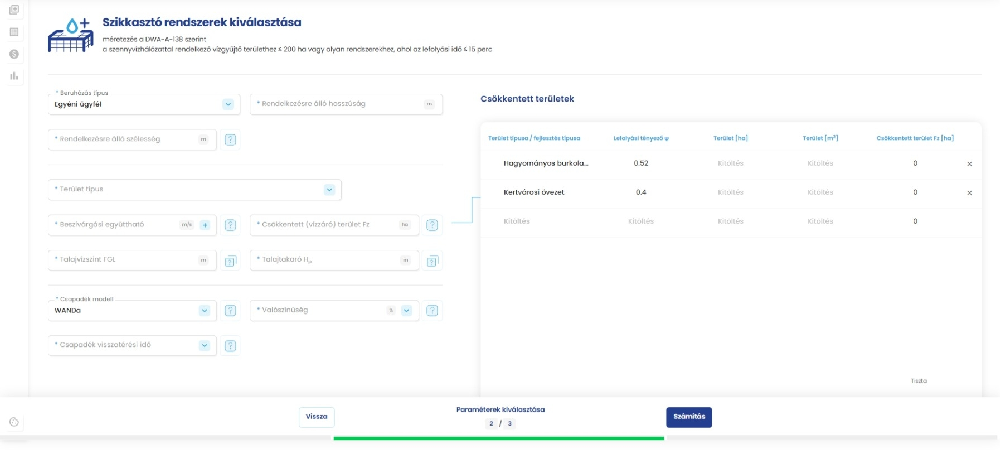Click the empty row's Terület típusa Kitöltés cell

pyautogui.click(x=517, y=222)
